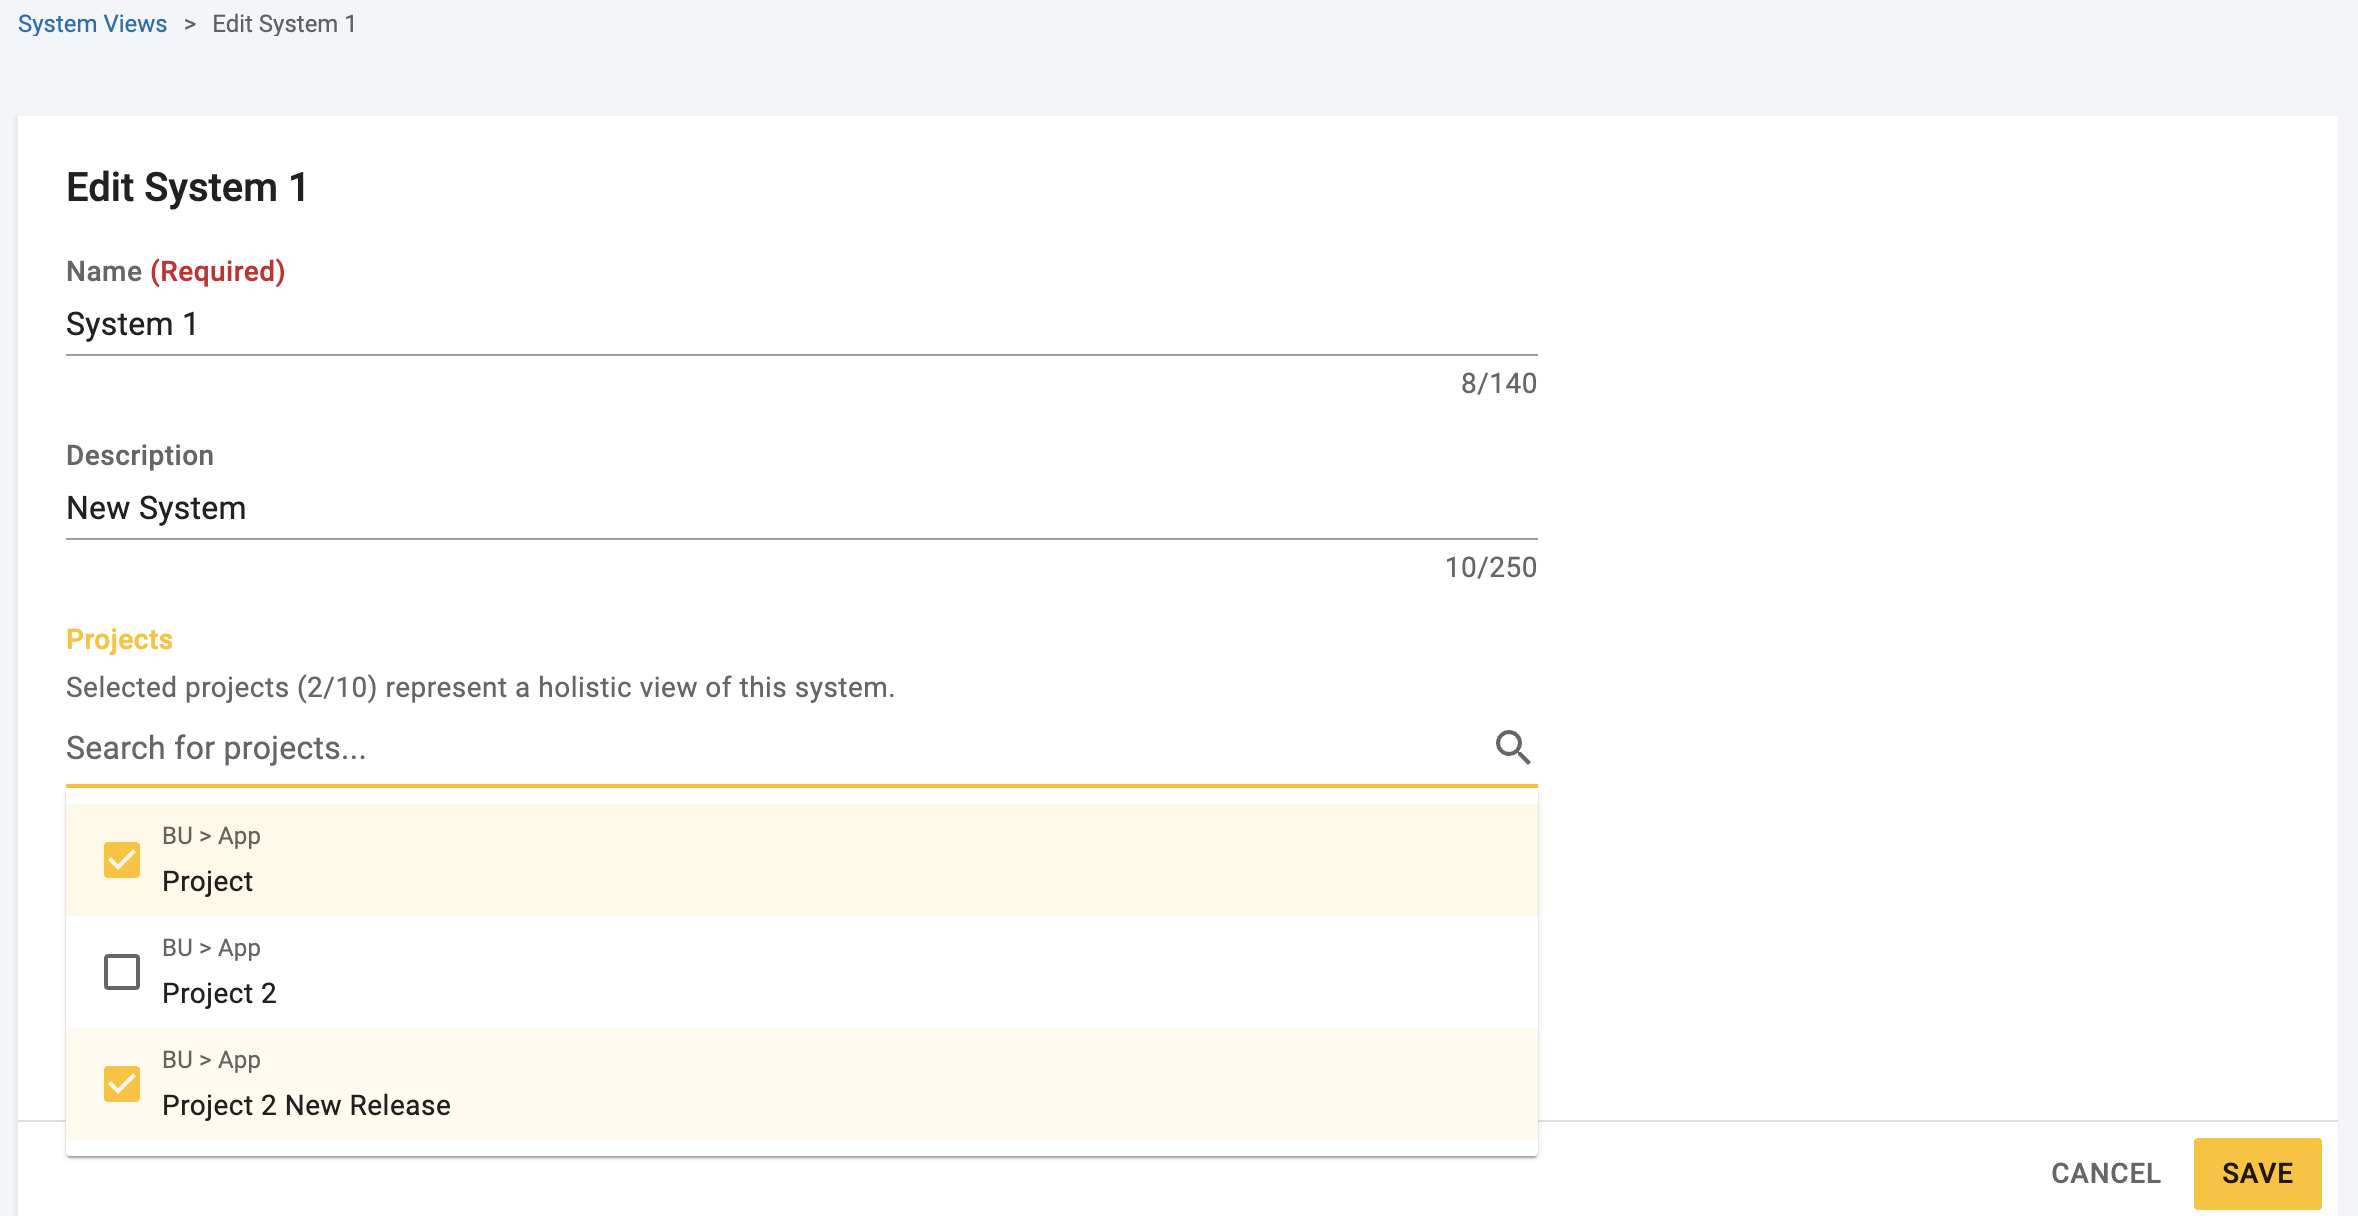Click the Selected projects (2/10) description text

[x=480, y=686]
